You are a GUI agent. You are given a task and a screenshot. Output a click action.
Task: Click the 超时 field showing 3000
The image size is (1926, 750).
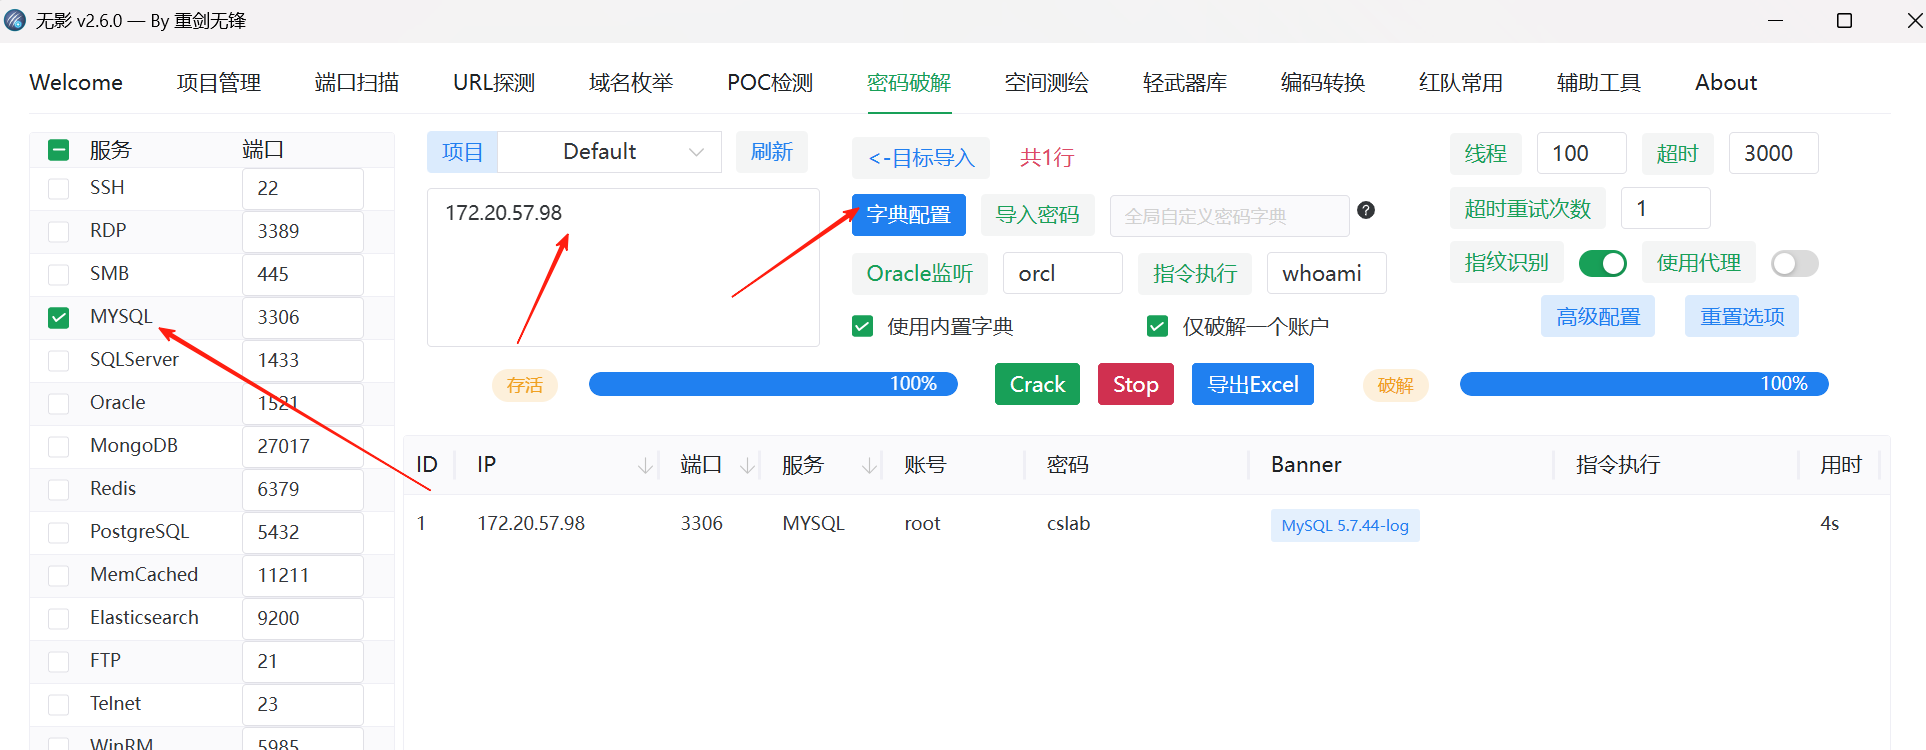(x=1774, y=153)
